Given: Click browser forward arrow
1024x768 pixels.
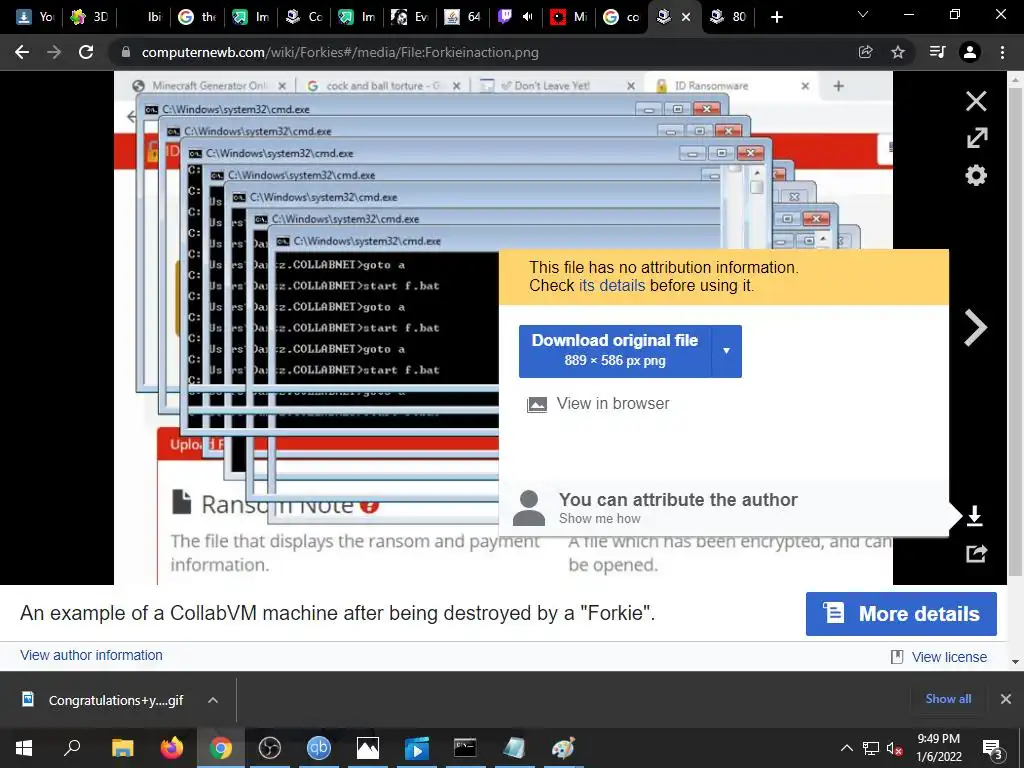Looking at the screenshot, I should tap(54, 52).
